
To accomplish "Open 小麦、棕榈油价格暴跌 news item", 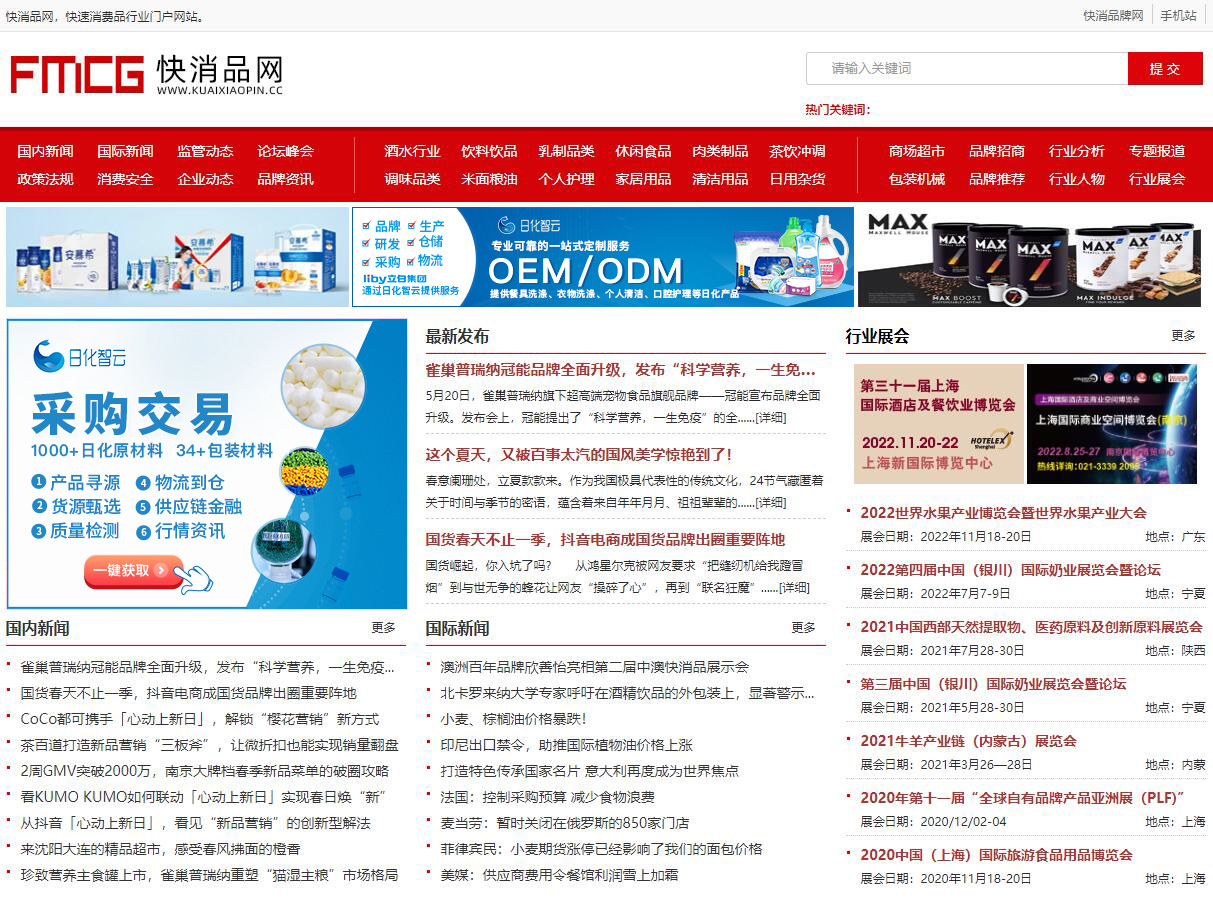I will click(x=513, y=719).
